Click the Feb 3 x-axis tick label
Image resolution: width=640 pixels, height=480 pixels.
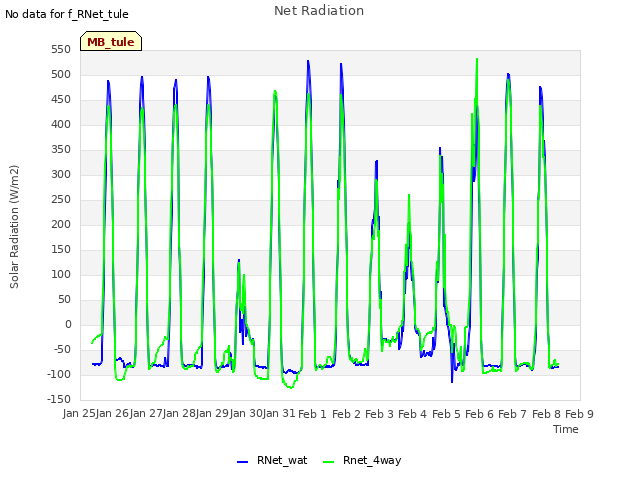[x=379, y=414]
